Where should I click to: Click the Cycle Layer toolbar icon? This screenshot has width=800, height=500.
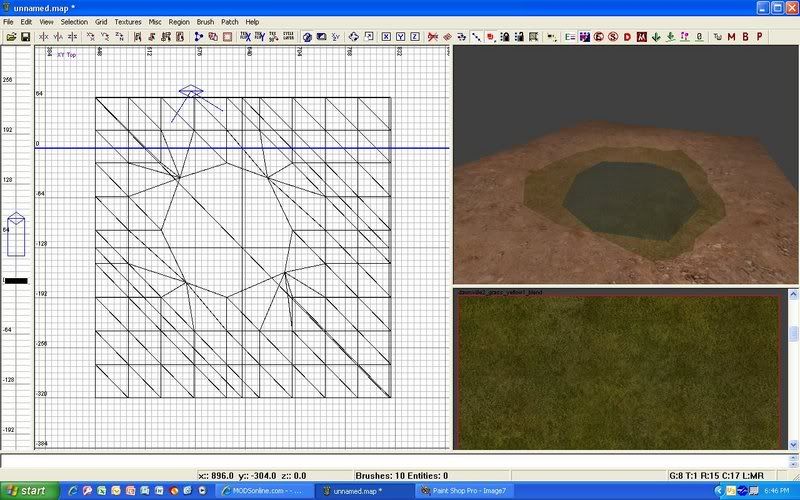(x=288, y=37)
